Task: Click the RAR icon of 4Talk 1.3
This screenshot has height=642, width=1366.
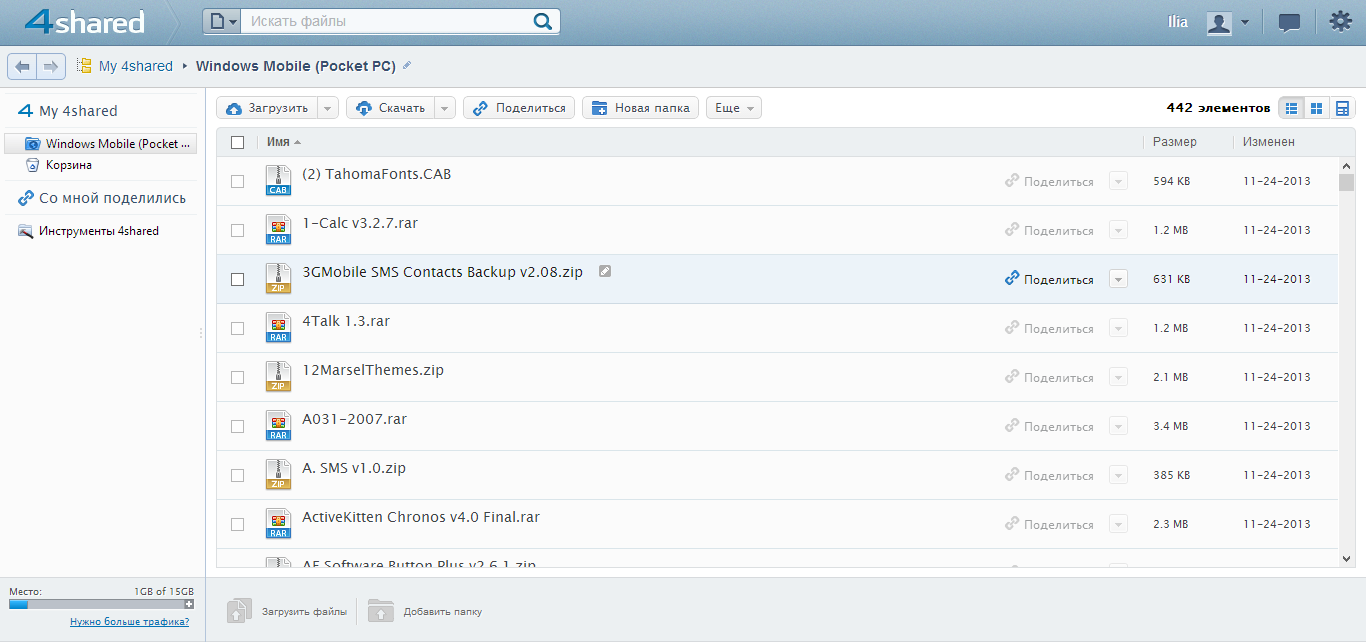Action: click(x=278, y=328)
